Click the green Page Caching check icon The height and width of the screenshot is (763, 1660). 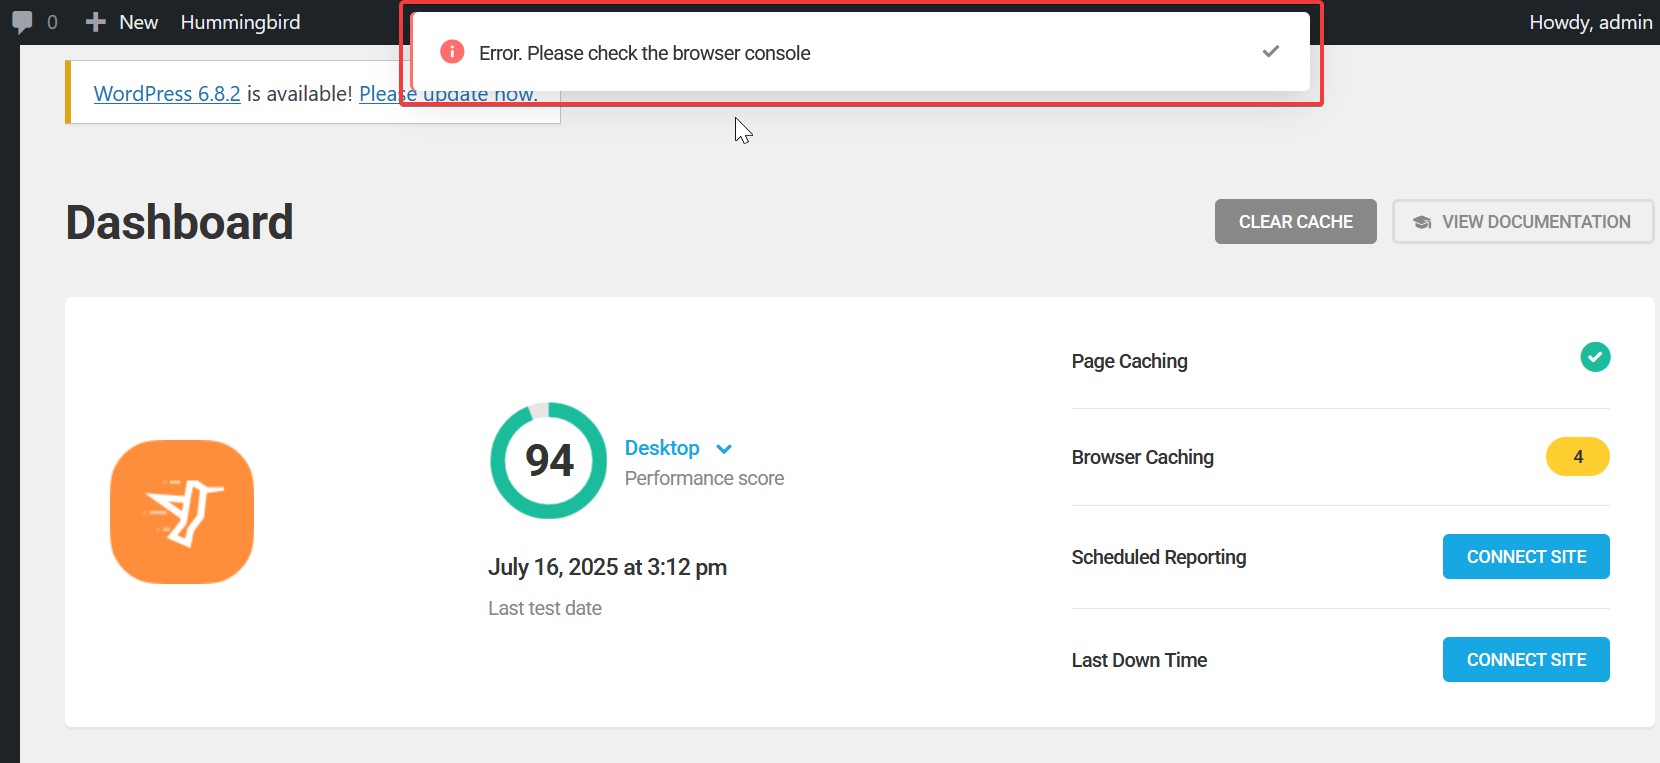coord(1594,357)
